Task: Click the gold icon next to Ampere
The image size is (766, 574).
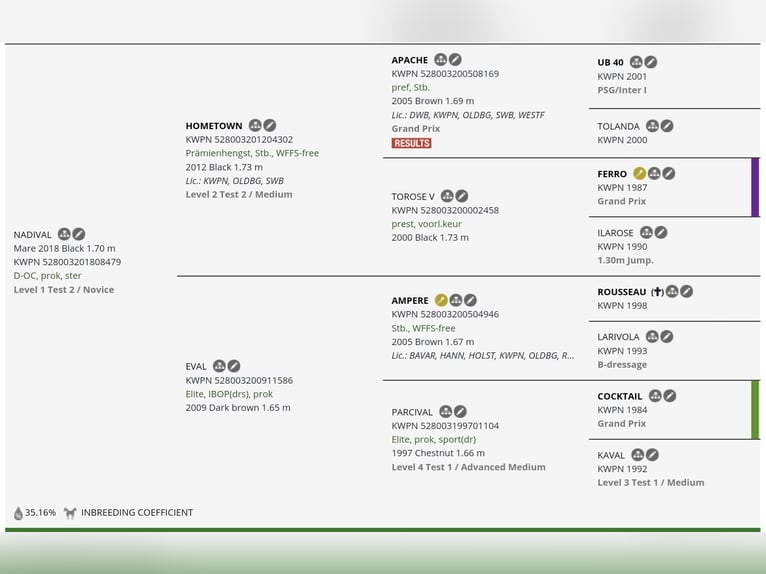Action: [x=441, y=300]
